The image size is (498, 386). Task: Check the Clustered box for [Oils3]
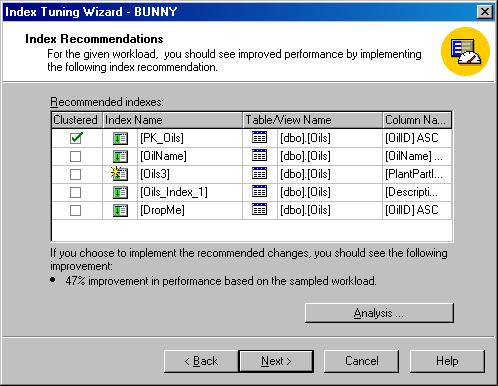click(x=75, y=174)
